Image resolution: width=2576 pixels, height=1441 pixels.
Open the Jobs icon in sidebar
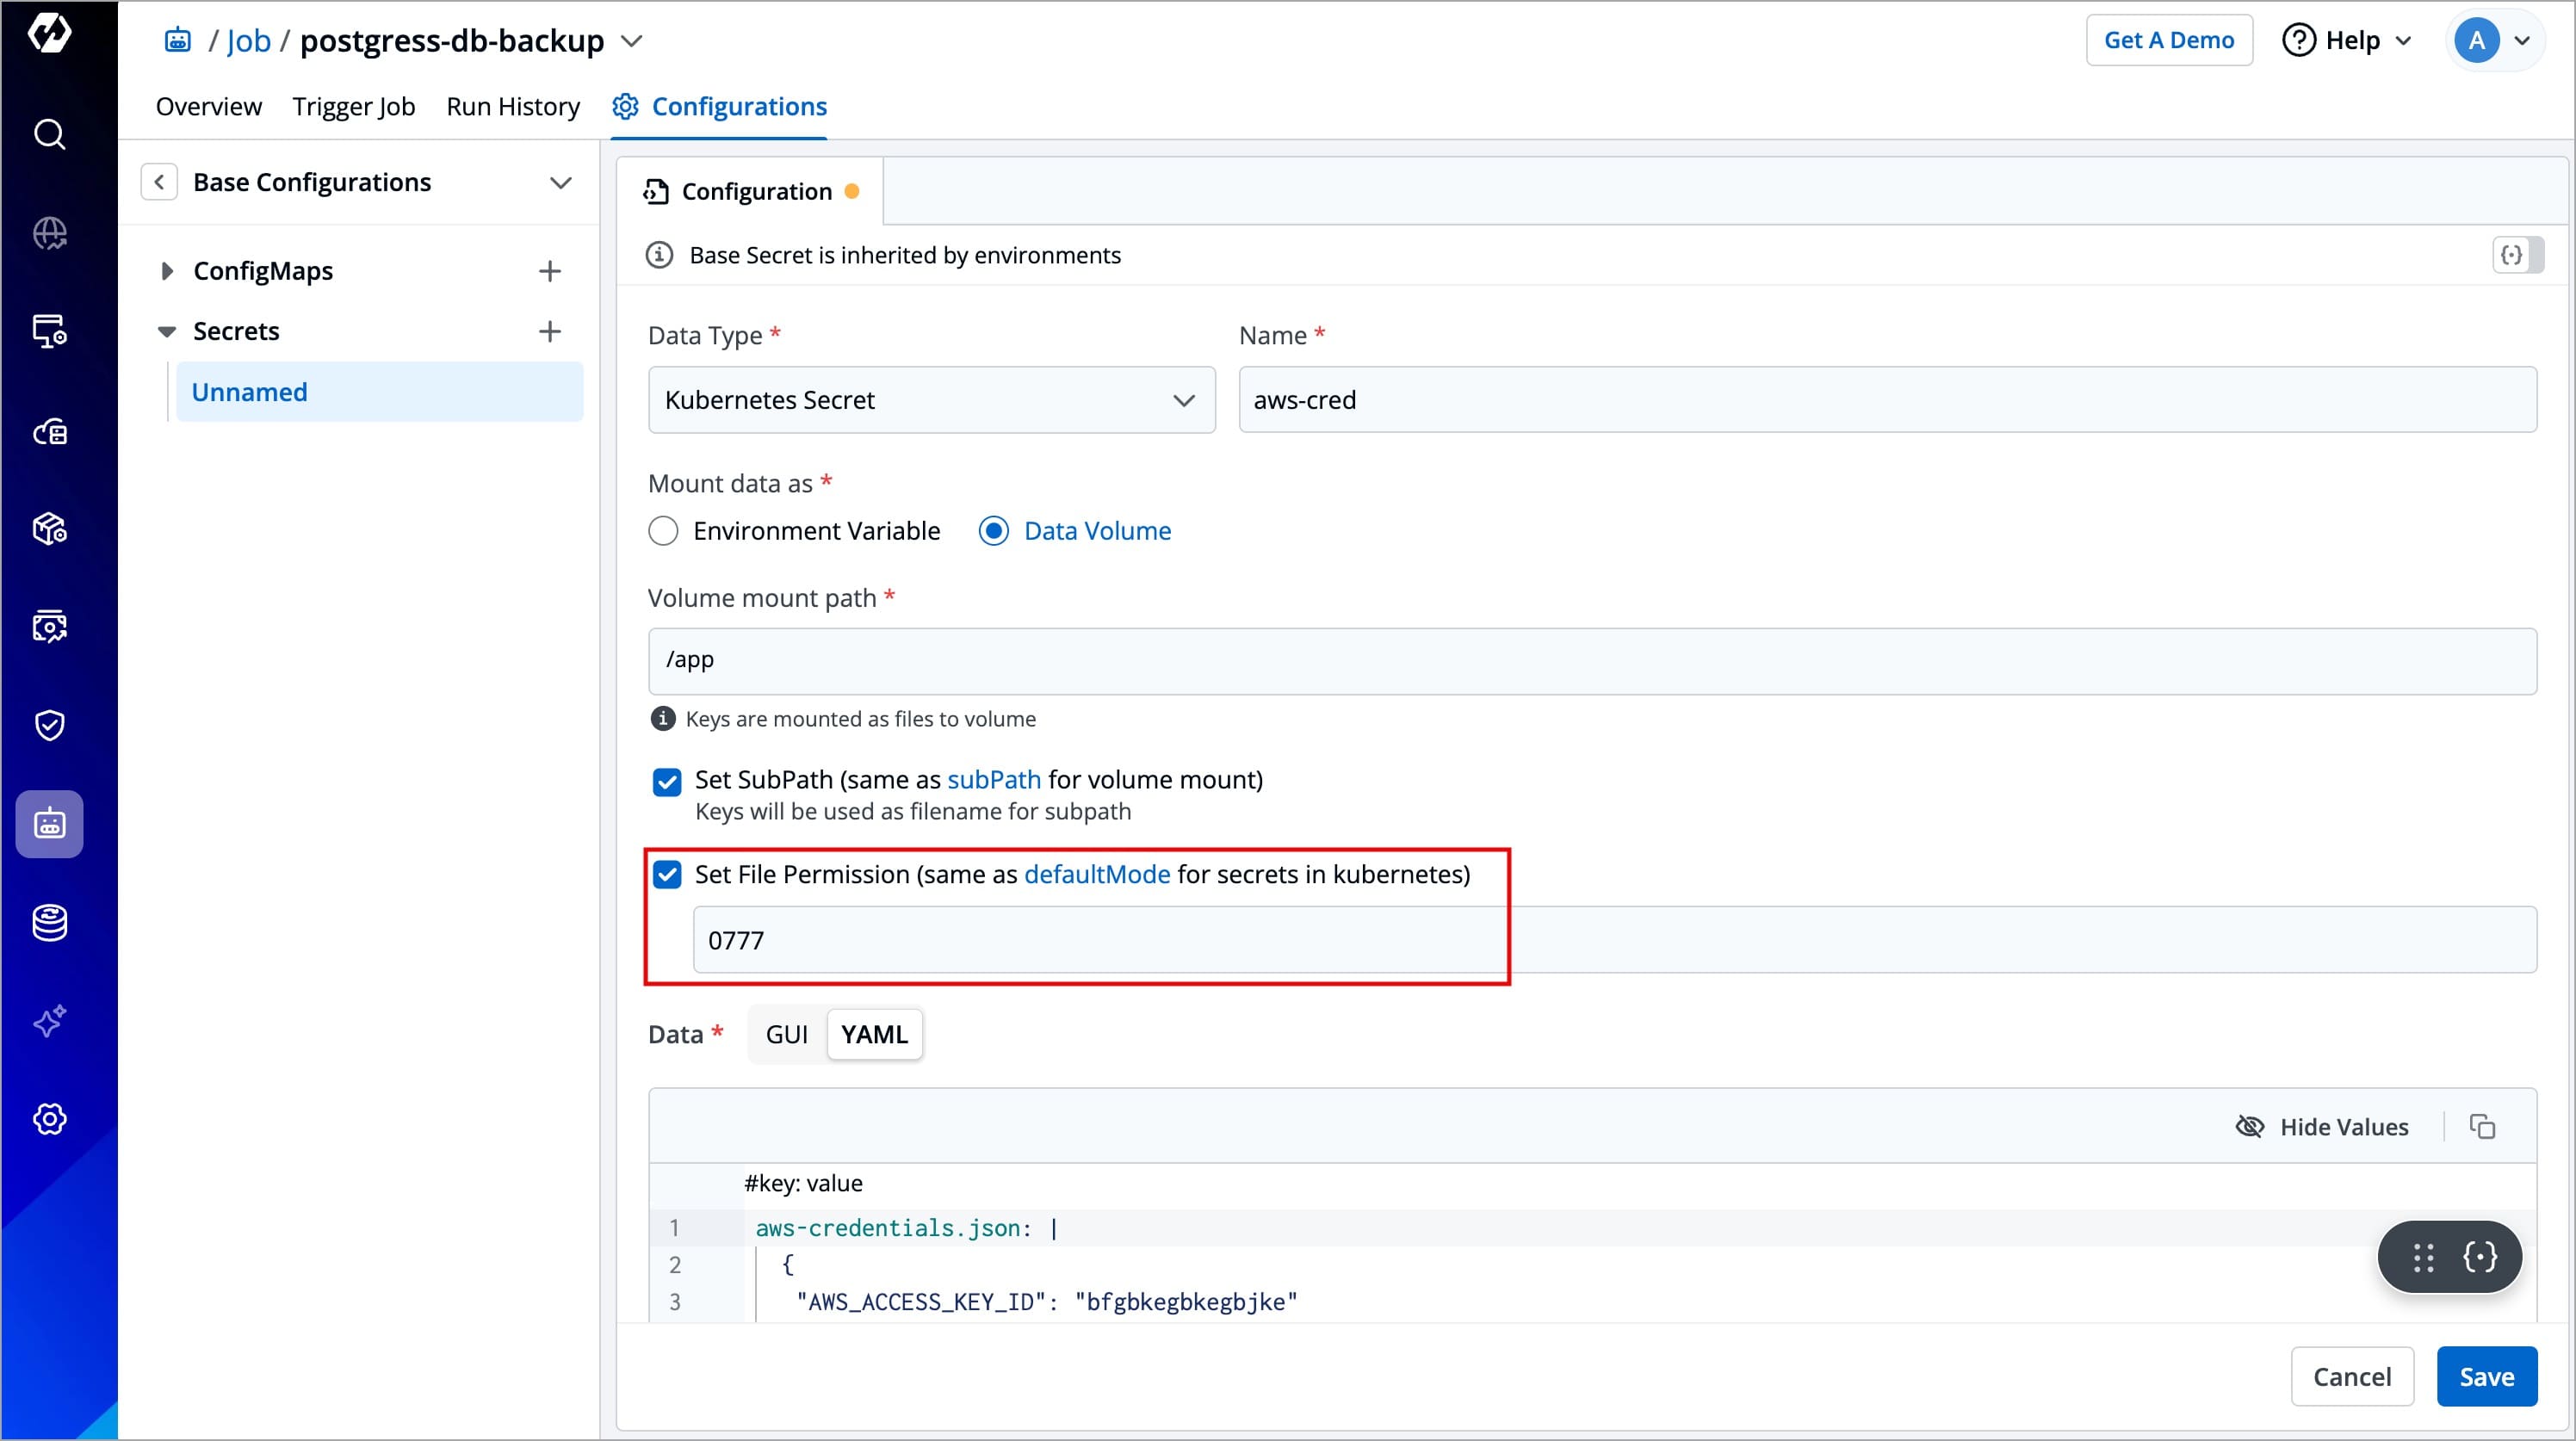pyautogui.click(x=49, y=824)
